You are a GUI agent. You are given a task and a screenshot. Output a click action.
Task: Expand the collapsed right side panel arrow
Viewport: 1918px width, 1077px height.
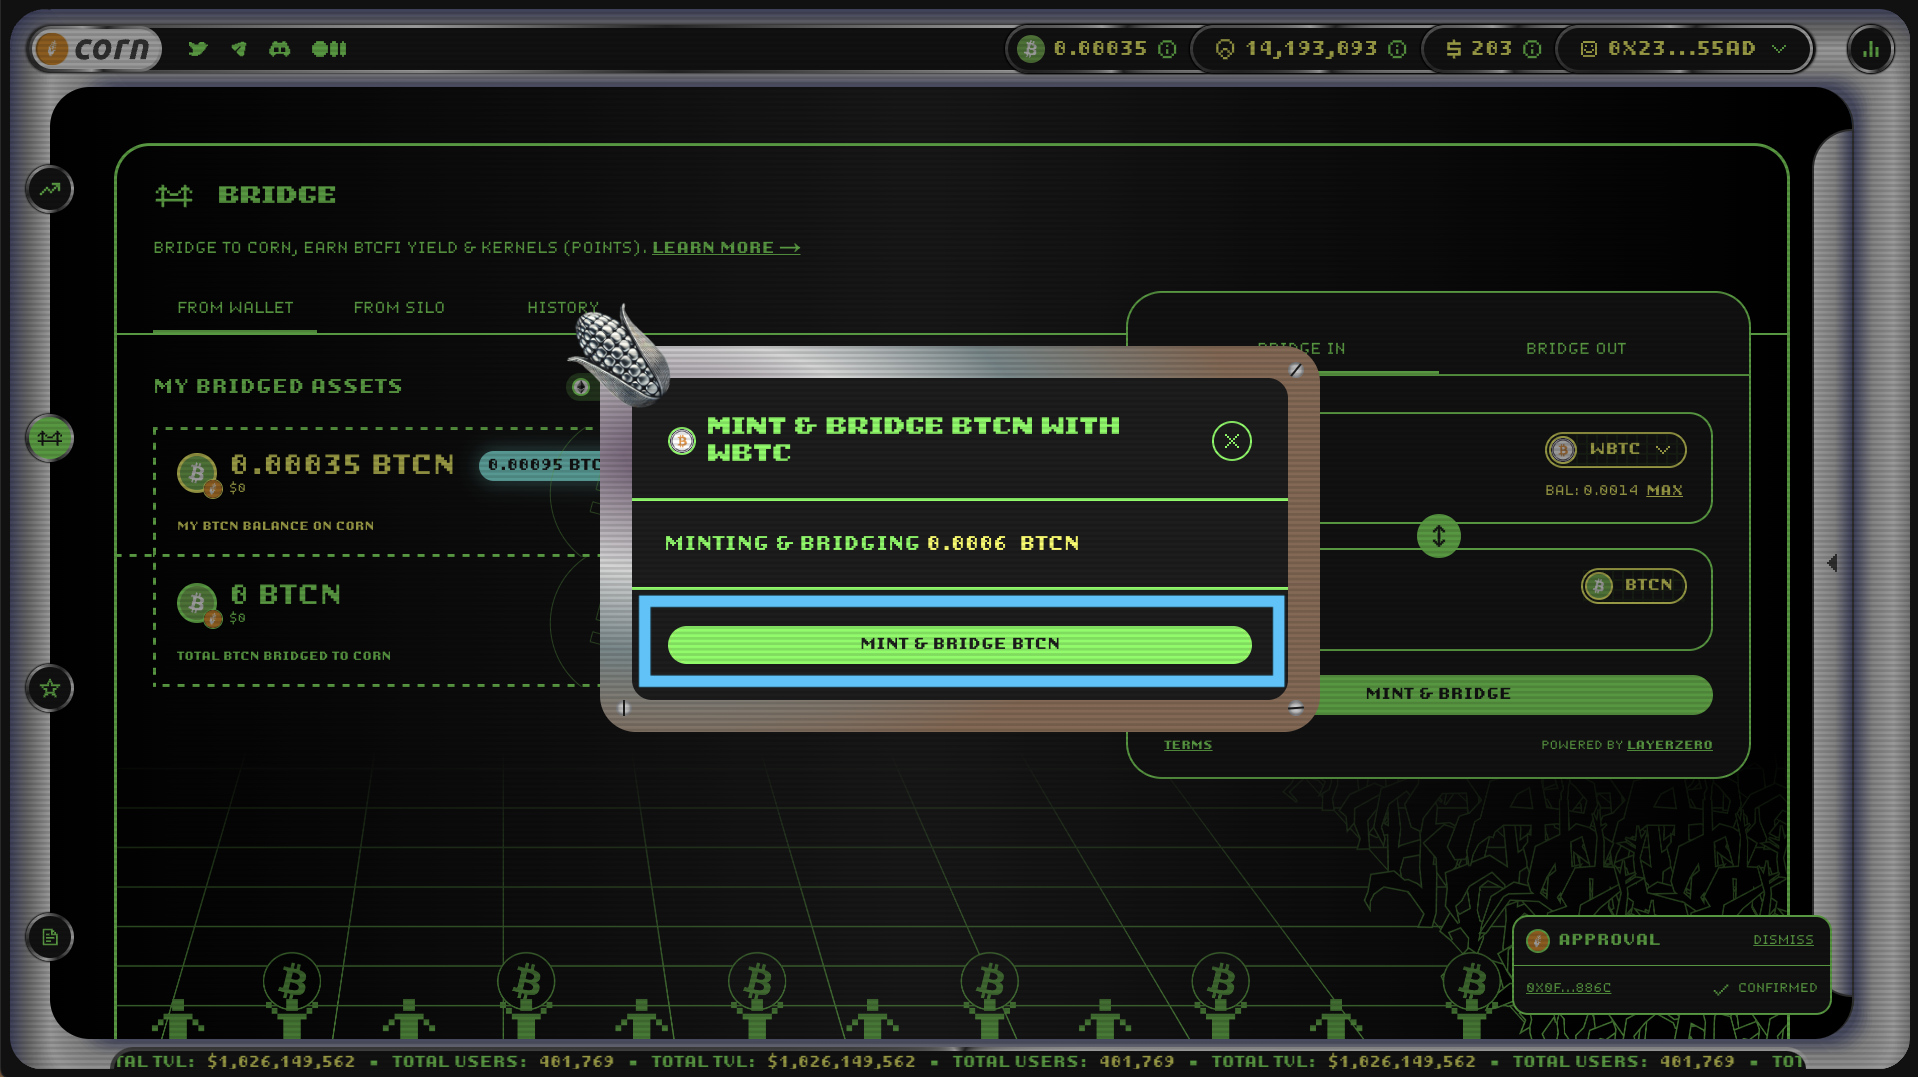tap(1832, 563)
